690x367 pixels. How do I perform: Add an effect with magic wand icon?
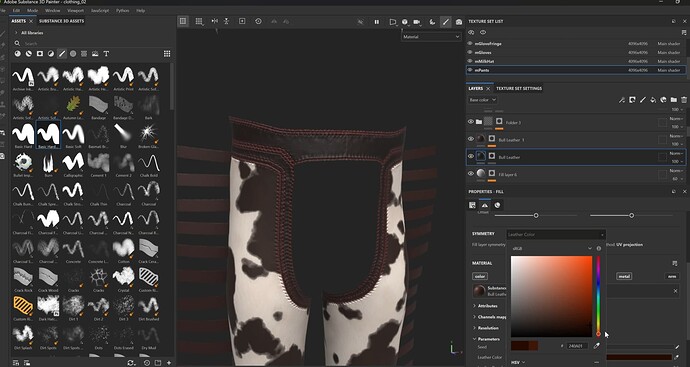pyautogui.click(x=622, y=100)
